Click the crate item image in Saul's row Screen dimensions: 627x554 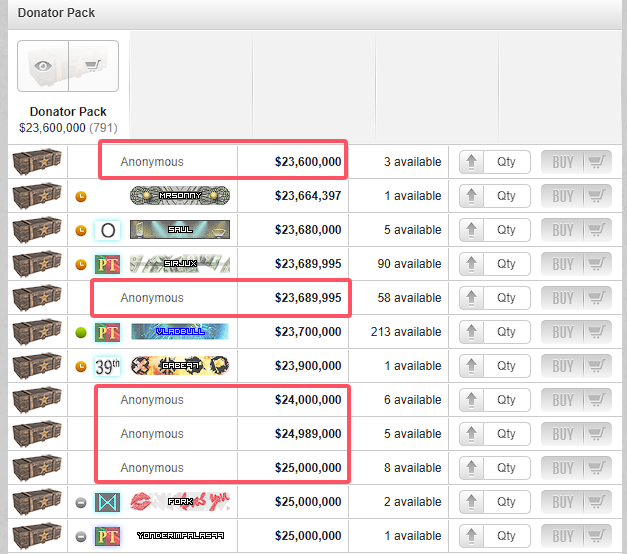[x=38, y=230]
